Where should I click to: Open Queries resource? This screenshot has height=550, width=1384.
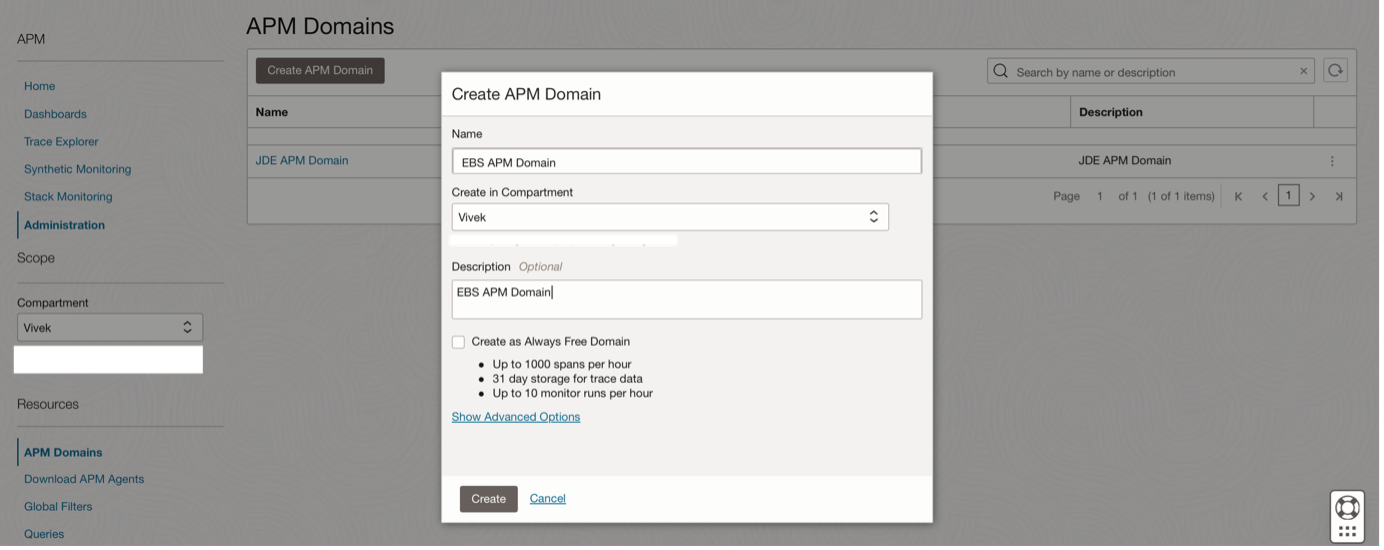45,535
